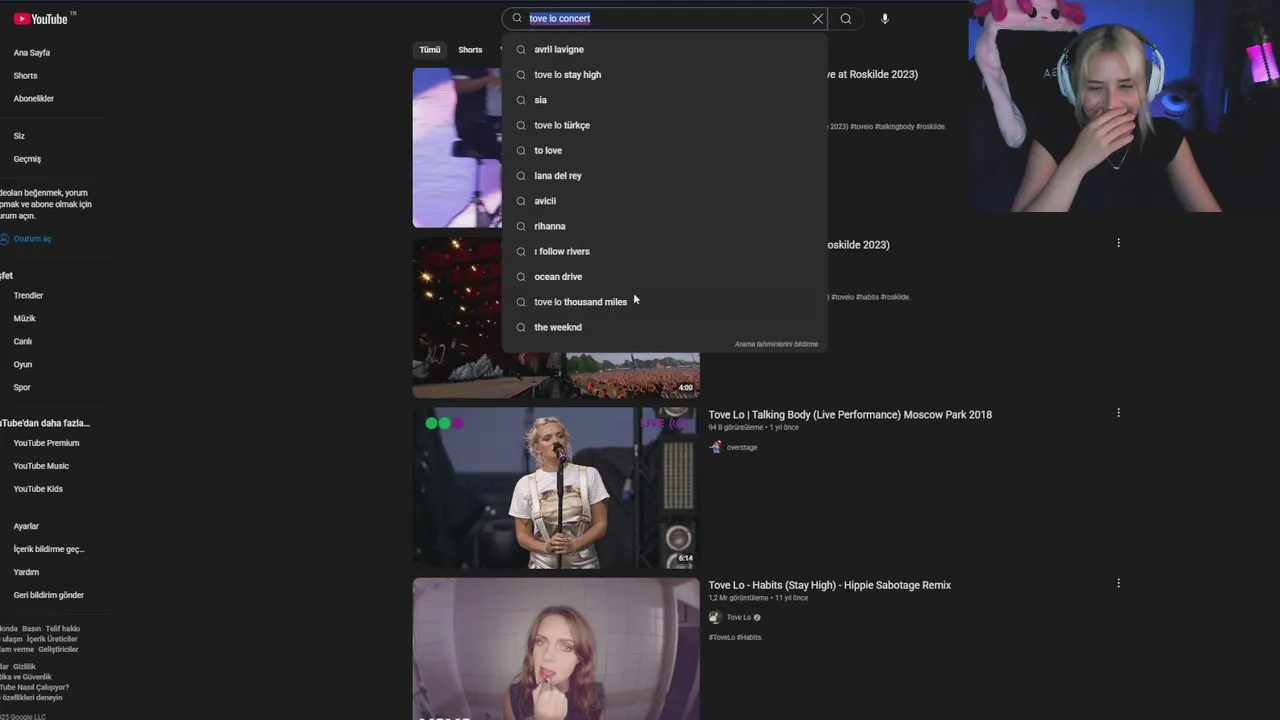The width and height of the screenshot is (1280, 720).
Task: Open Geçmiş in sidebar
Action: pos(27,159)
